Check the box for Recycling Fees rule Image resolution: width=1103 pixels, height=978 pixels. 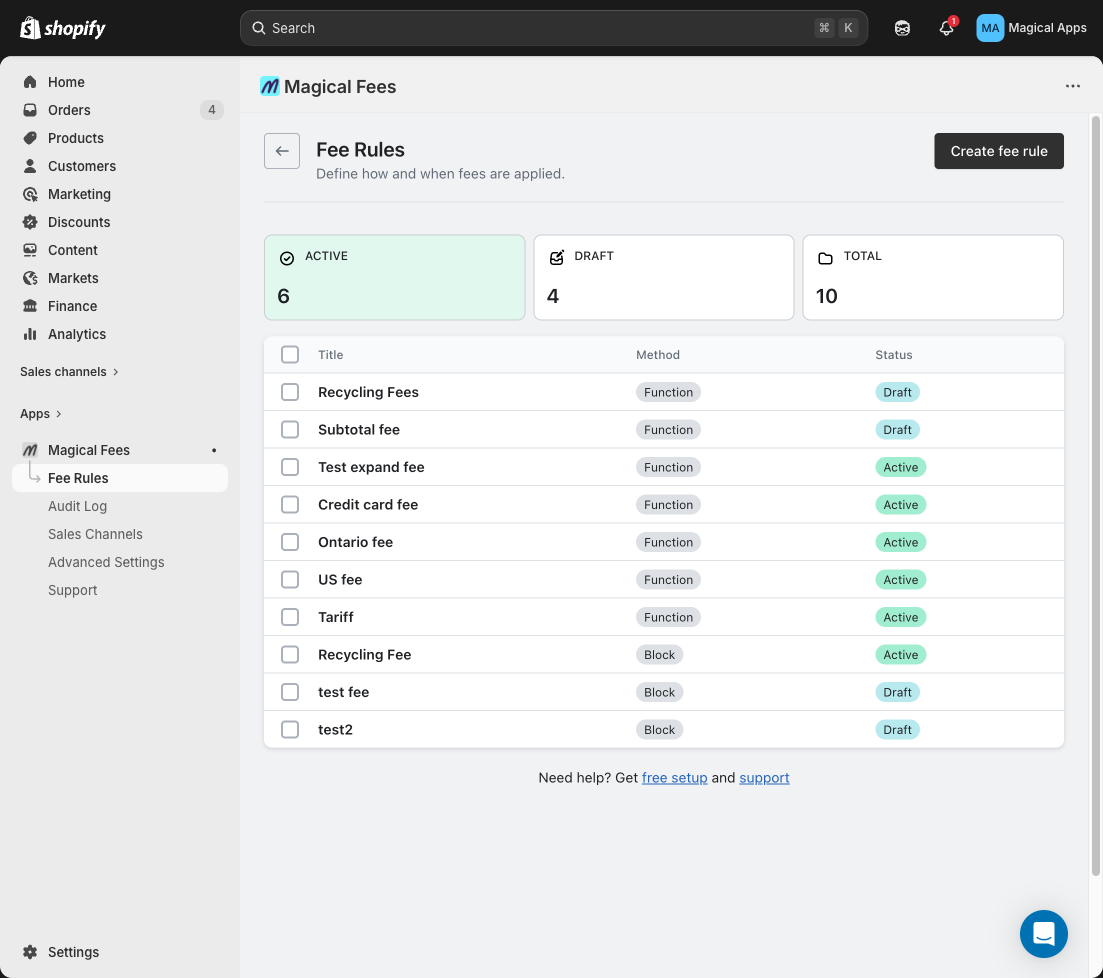(290, 392)
